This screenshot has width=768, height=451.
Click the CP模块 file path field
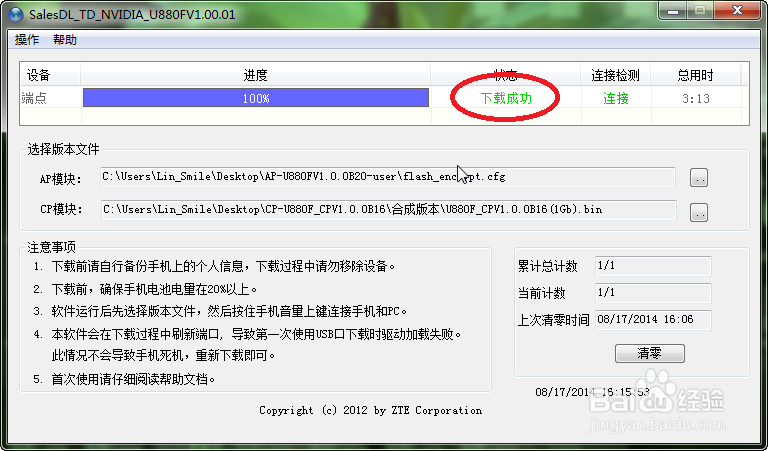(x=388, y=210)
